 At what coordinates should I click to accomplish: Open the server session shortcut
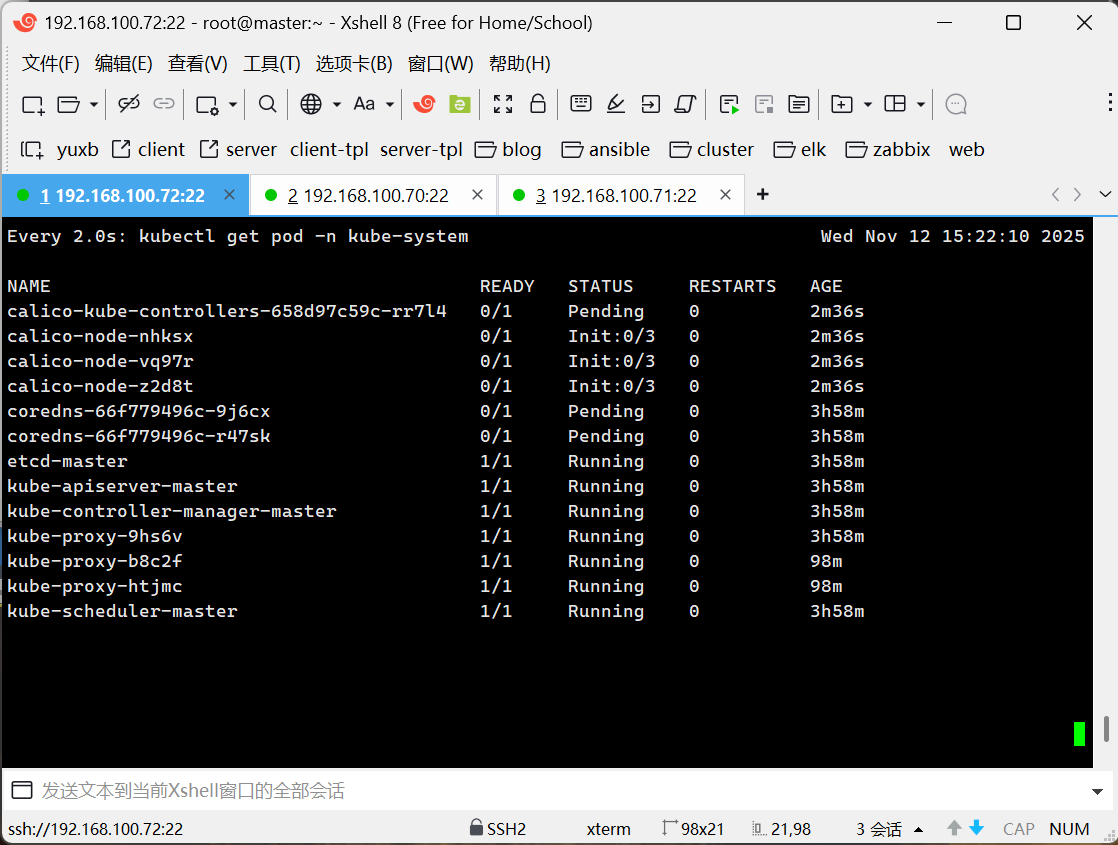[238, 150]
